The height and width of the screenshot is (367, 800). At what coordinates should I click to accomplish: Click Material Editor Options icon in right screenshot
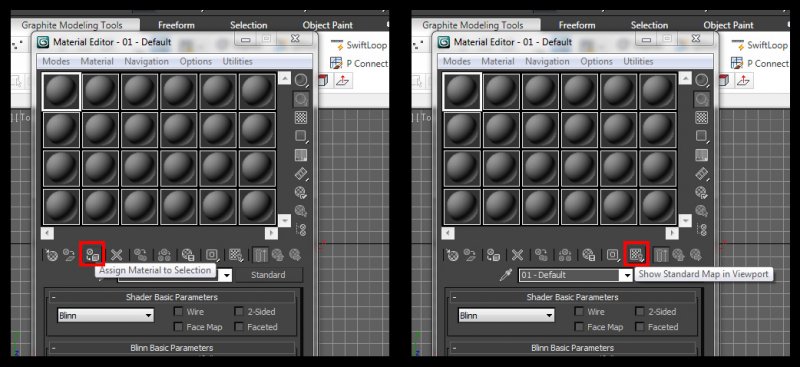point(702,192)
